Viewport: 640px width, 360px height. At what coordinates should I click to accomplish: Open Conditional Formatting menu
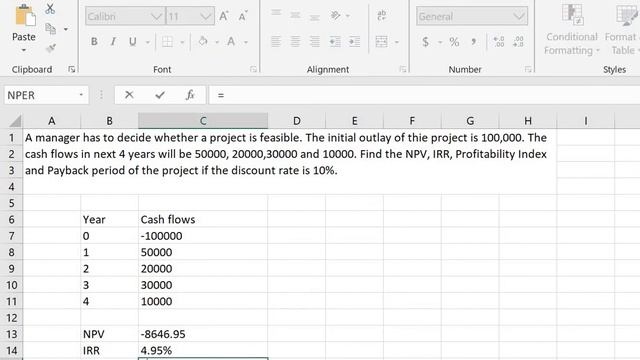coord(572,29)
